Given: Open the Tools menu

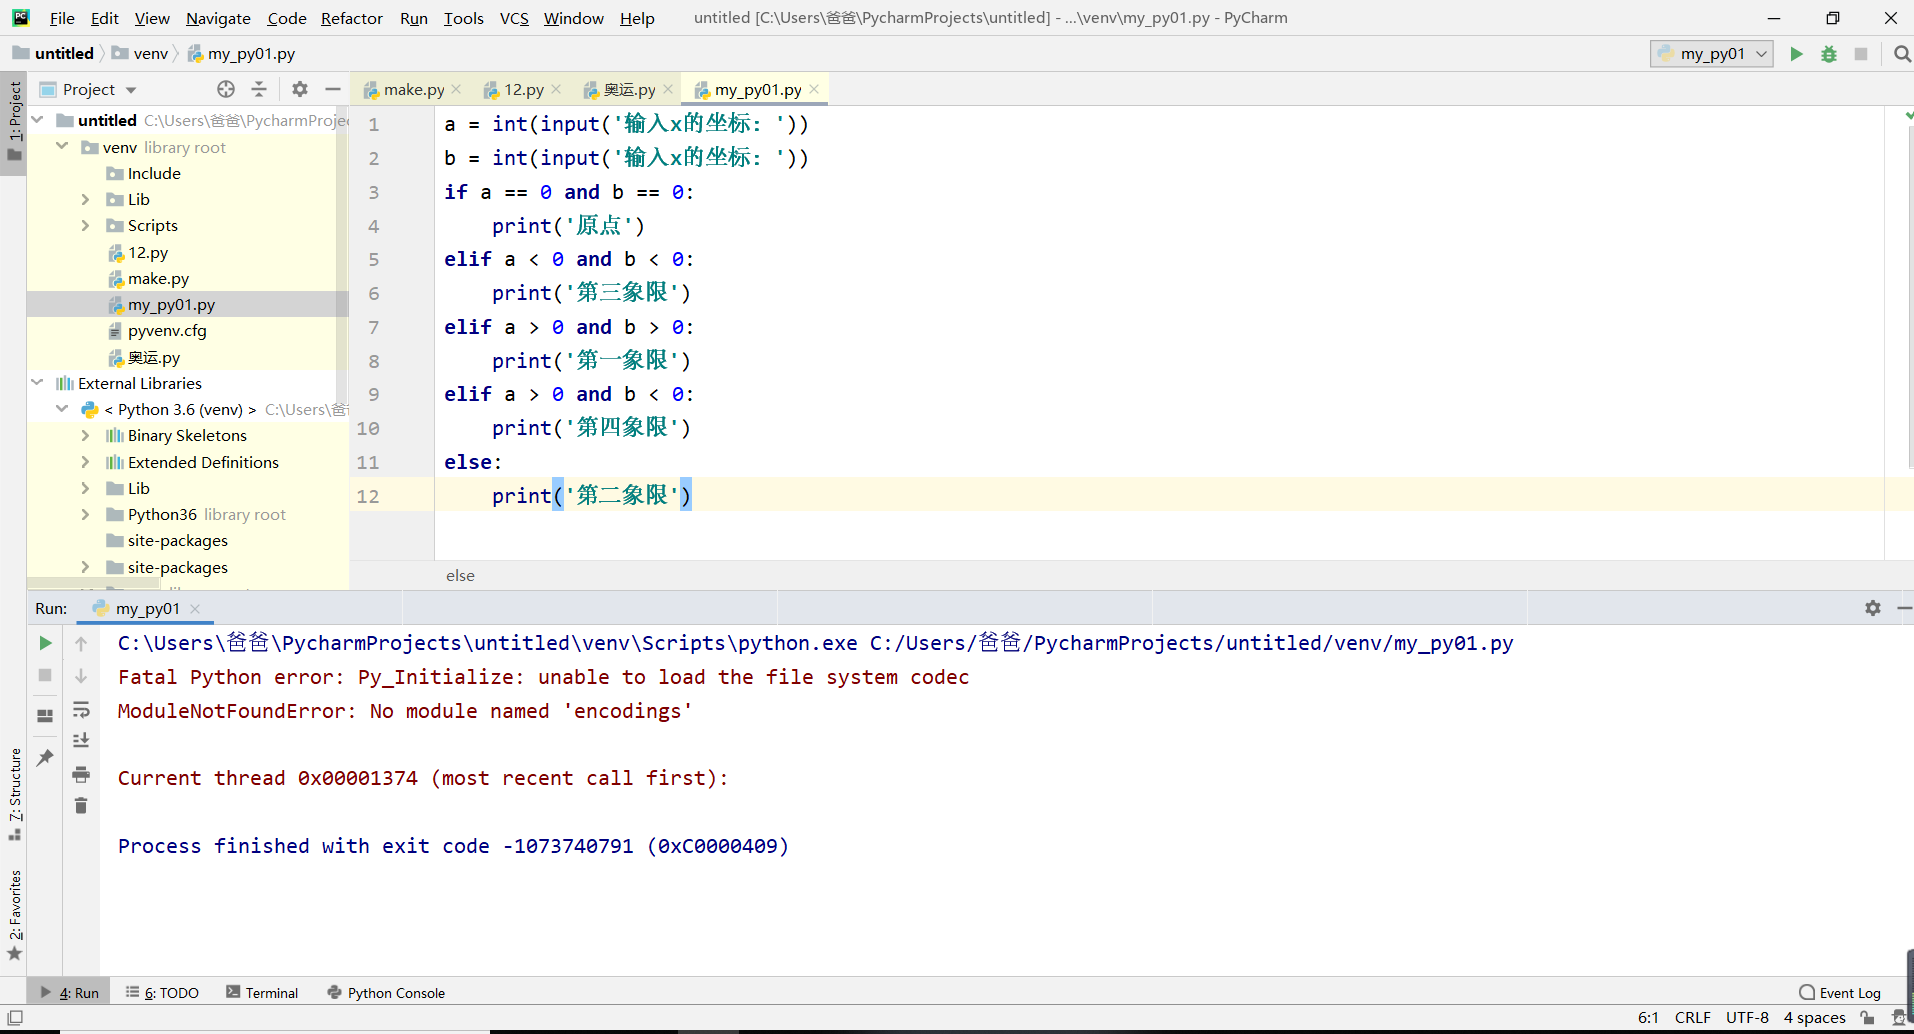Looking at the screenshot, I should pos(463,18).
